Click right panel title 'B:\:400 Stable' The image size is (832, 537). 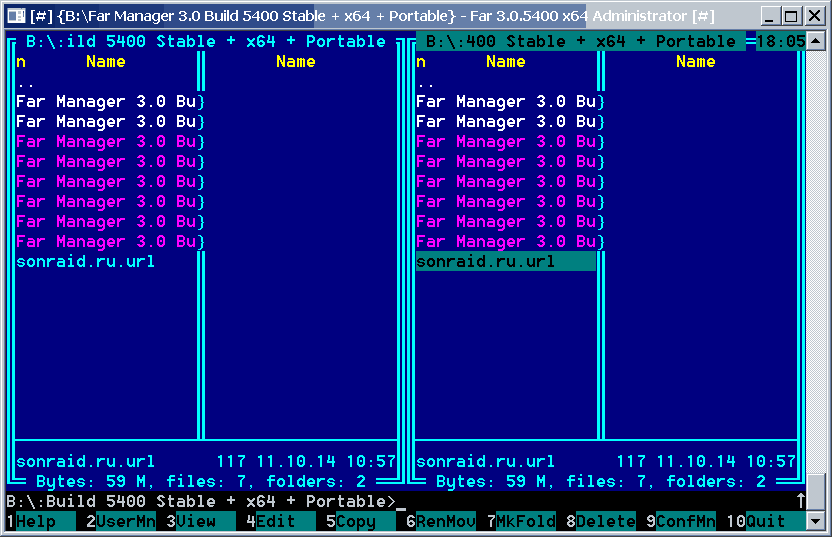pyautogui.click(x=581, y=41)
